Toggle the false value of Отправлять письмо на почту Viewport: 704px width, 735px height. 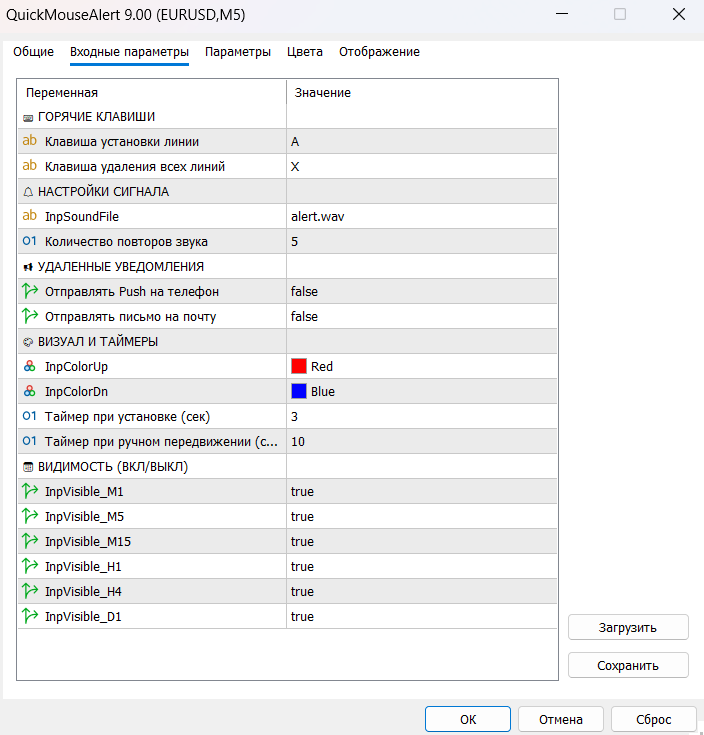422,316
